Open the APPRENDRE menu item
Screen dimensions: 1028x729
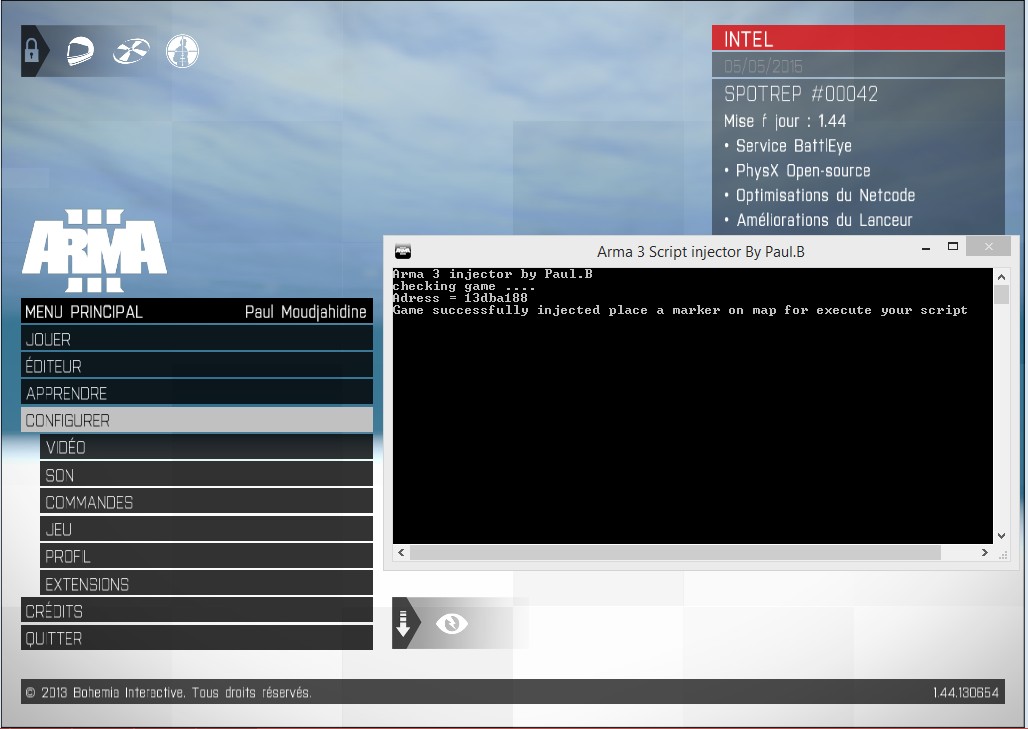click(x=197, y=393)
